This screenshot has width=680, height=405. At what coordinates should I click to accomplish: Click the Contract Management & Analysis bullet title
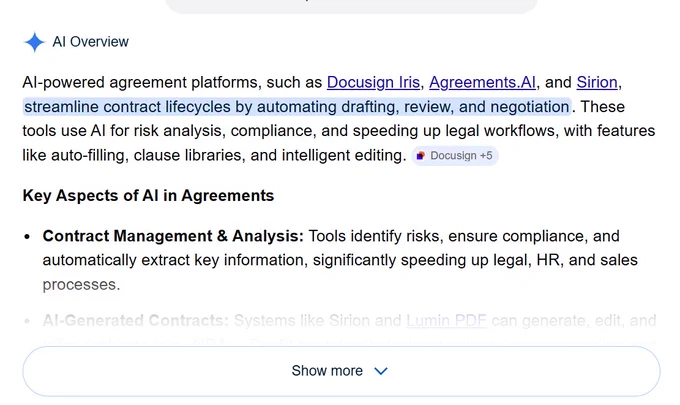click(173, 236)
